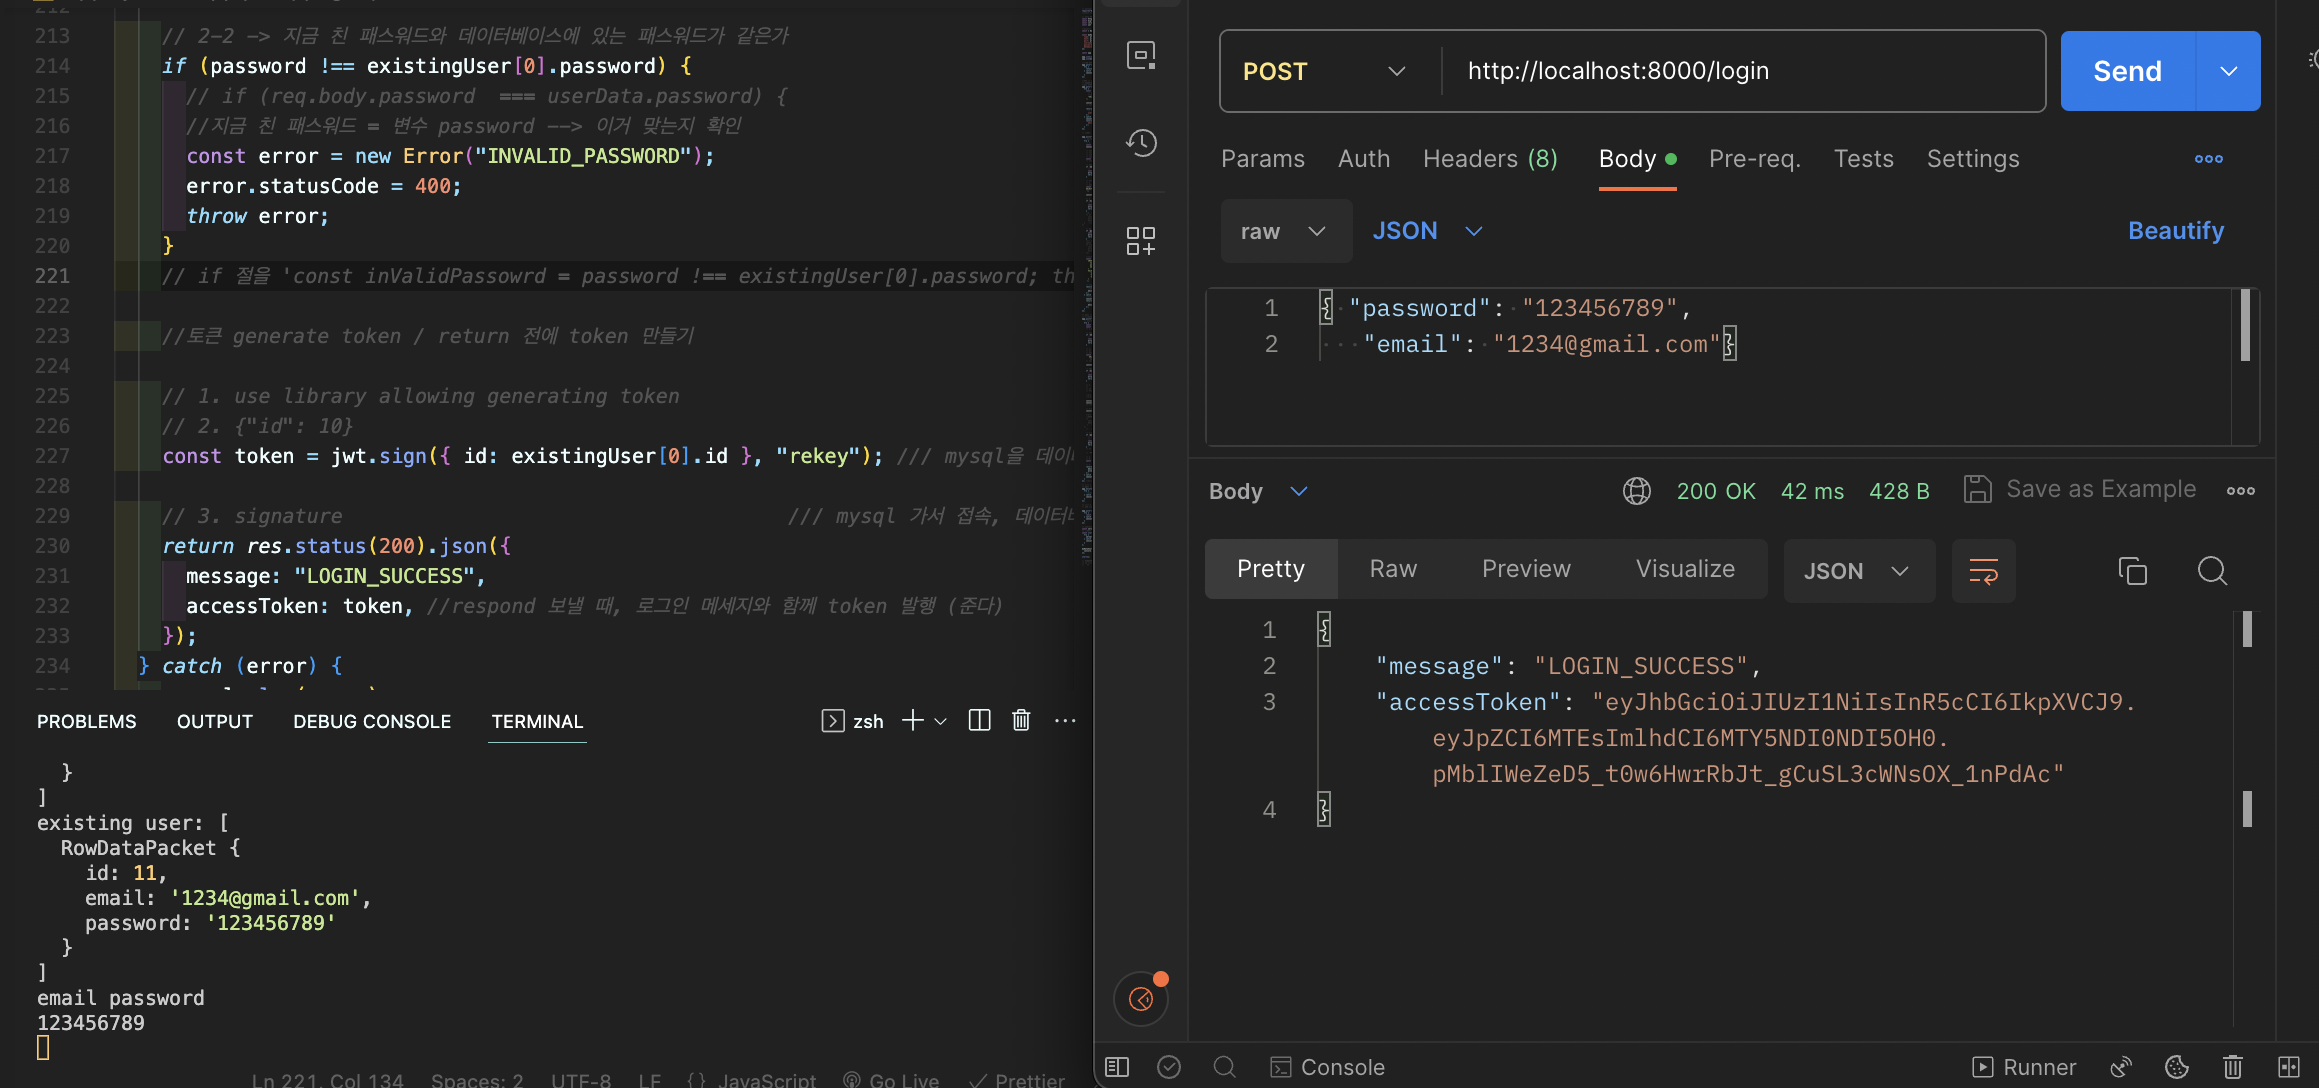Click the configure sidebar grid-plus icon
Viewport: 2319px width, 1088px height.
[1141, 241]
